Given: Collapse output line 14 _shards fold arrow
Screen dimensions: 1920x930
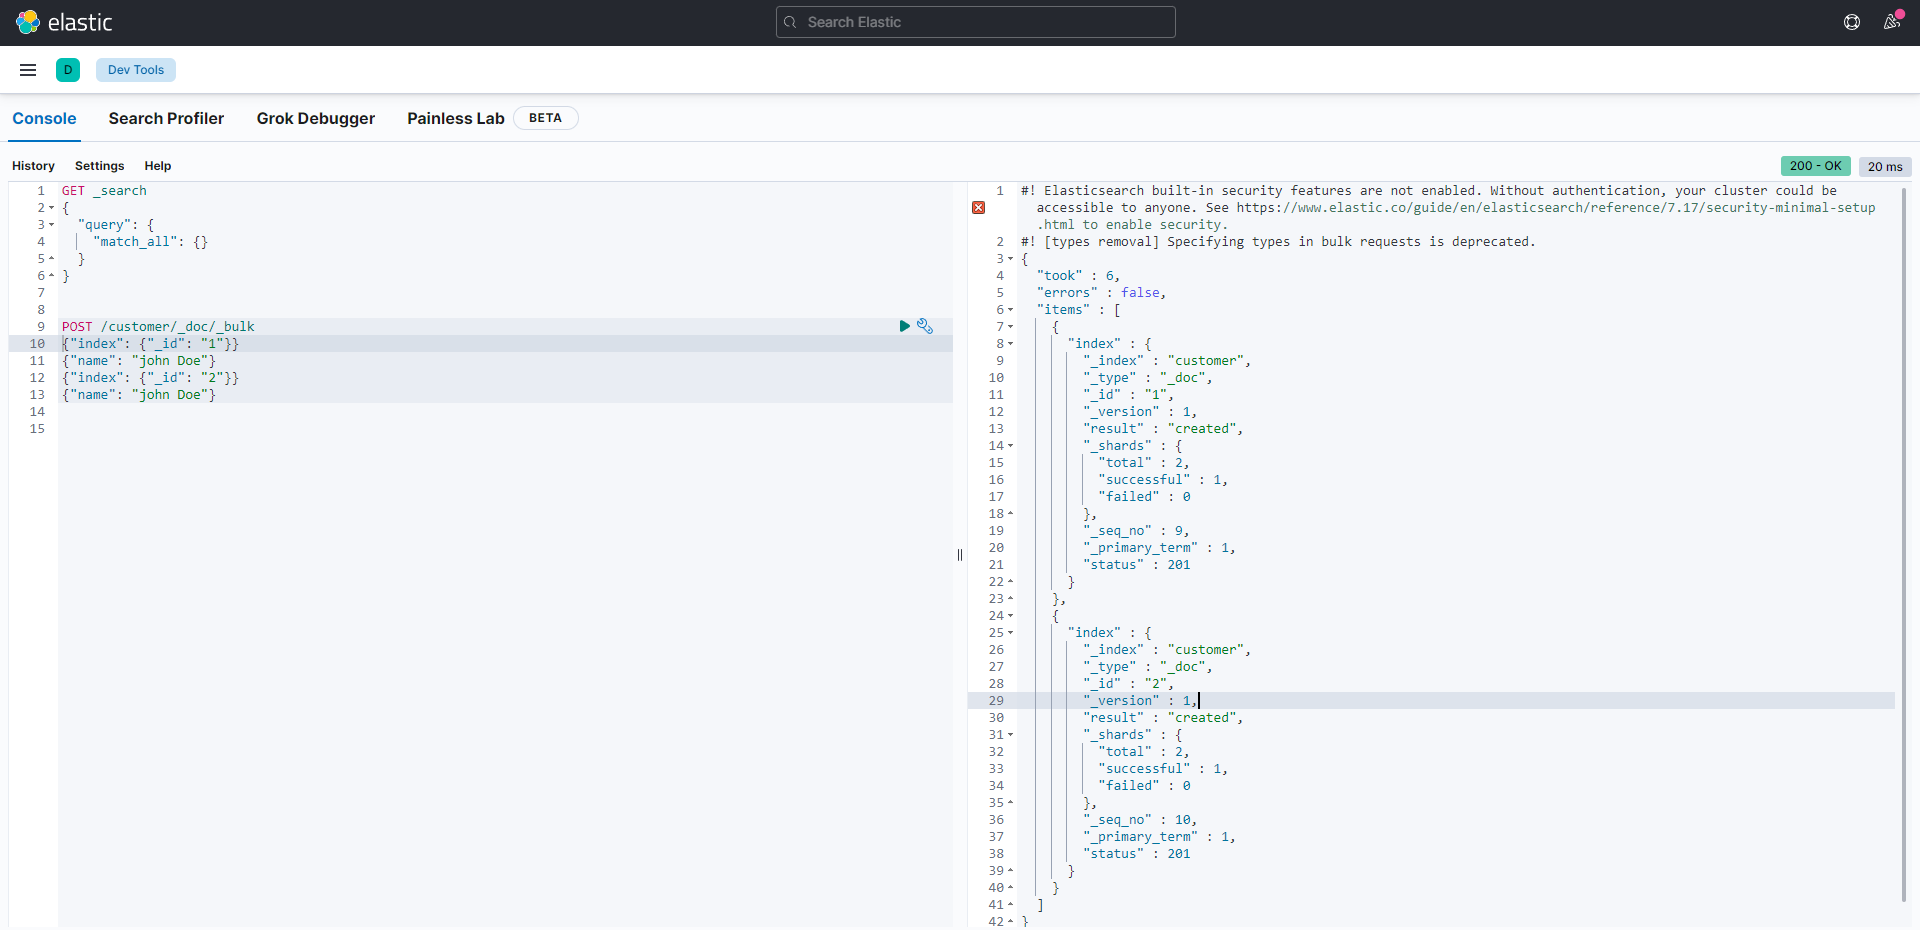Looking at the screenshot, I should click(1010, 446).
